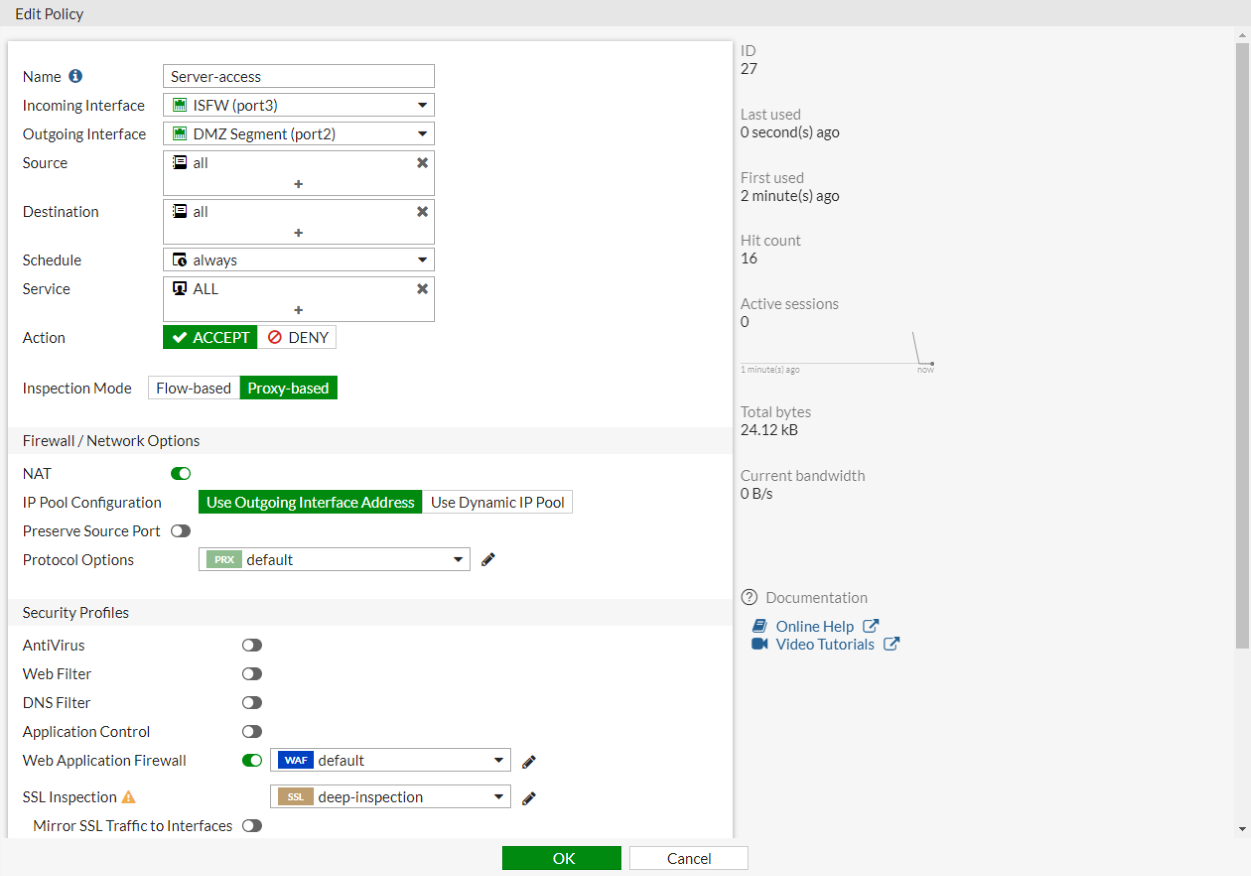Image resolution: width=1251 pixels, height=876 pixels.
Task: Remove 'all' from the Source field
Action: [x=422, y=163]
